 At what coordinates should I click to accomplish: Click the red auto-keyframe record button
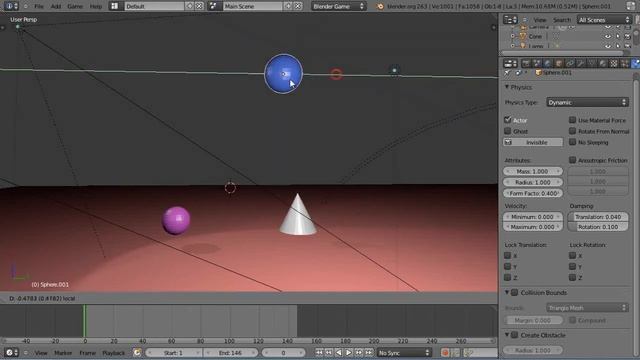[445, 352]
